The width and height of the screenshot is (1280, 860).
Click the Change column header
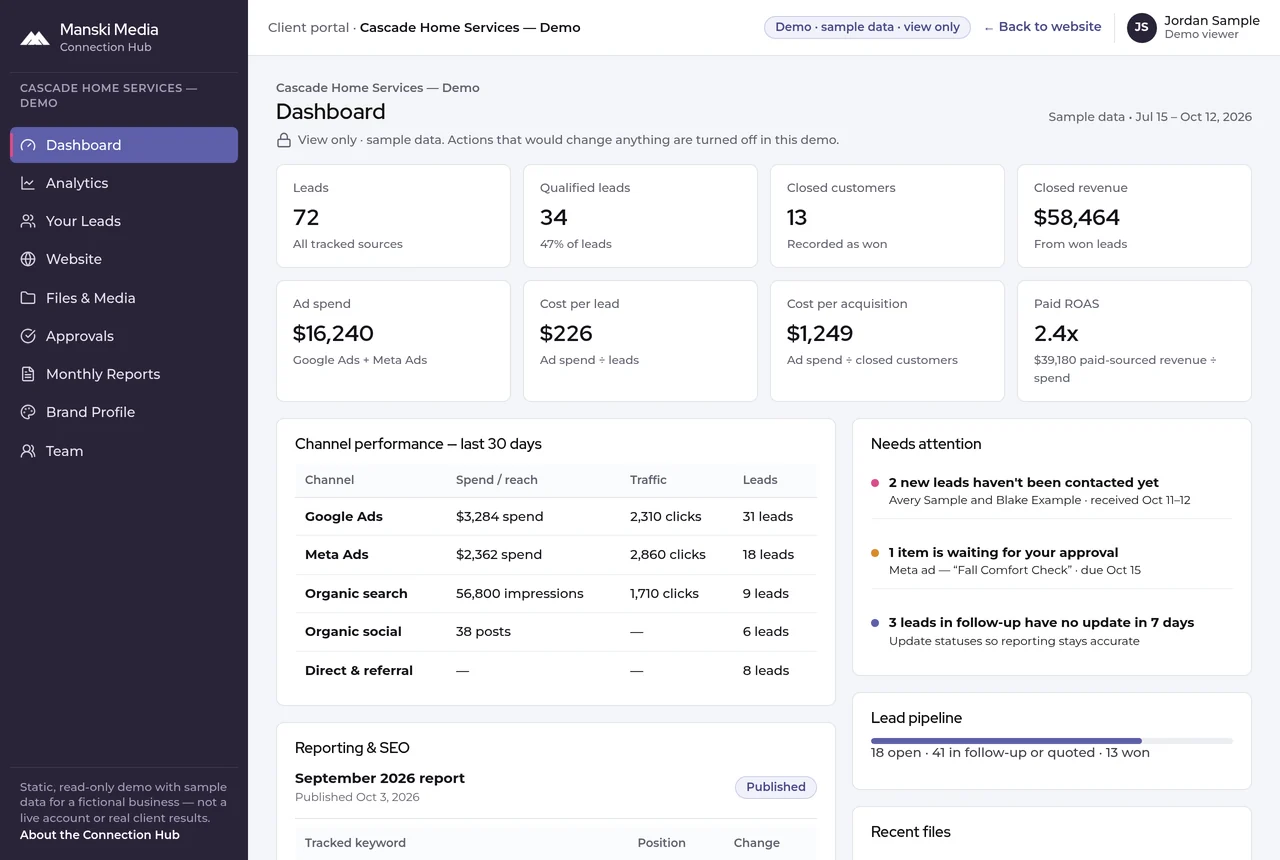[x=757, y=843]
